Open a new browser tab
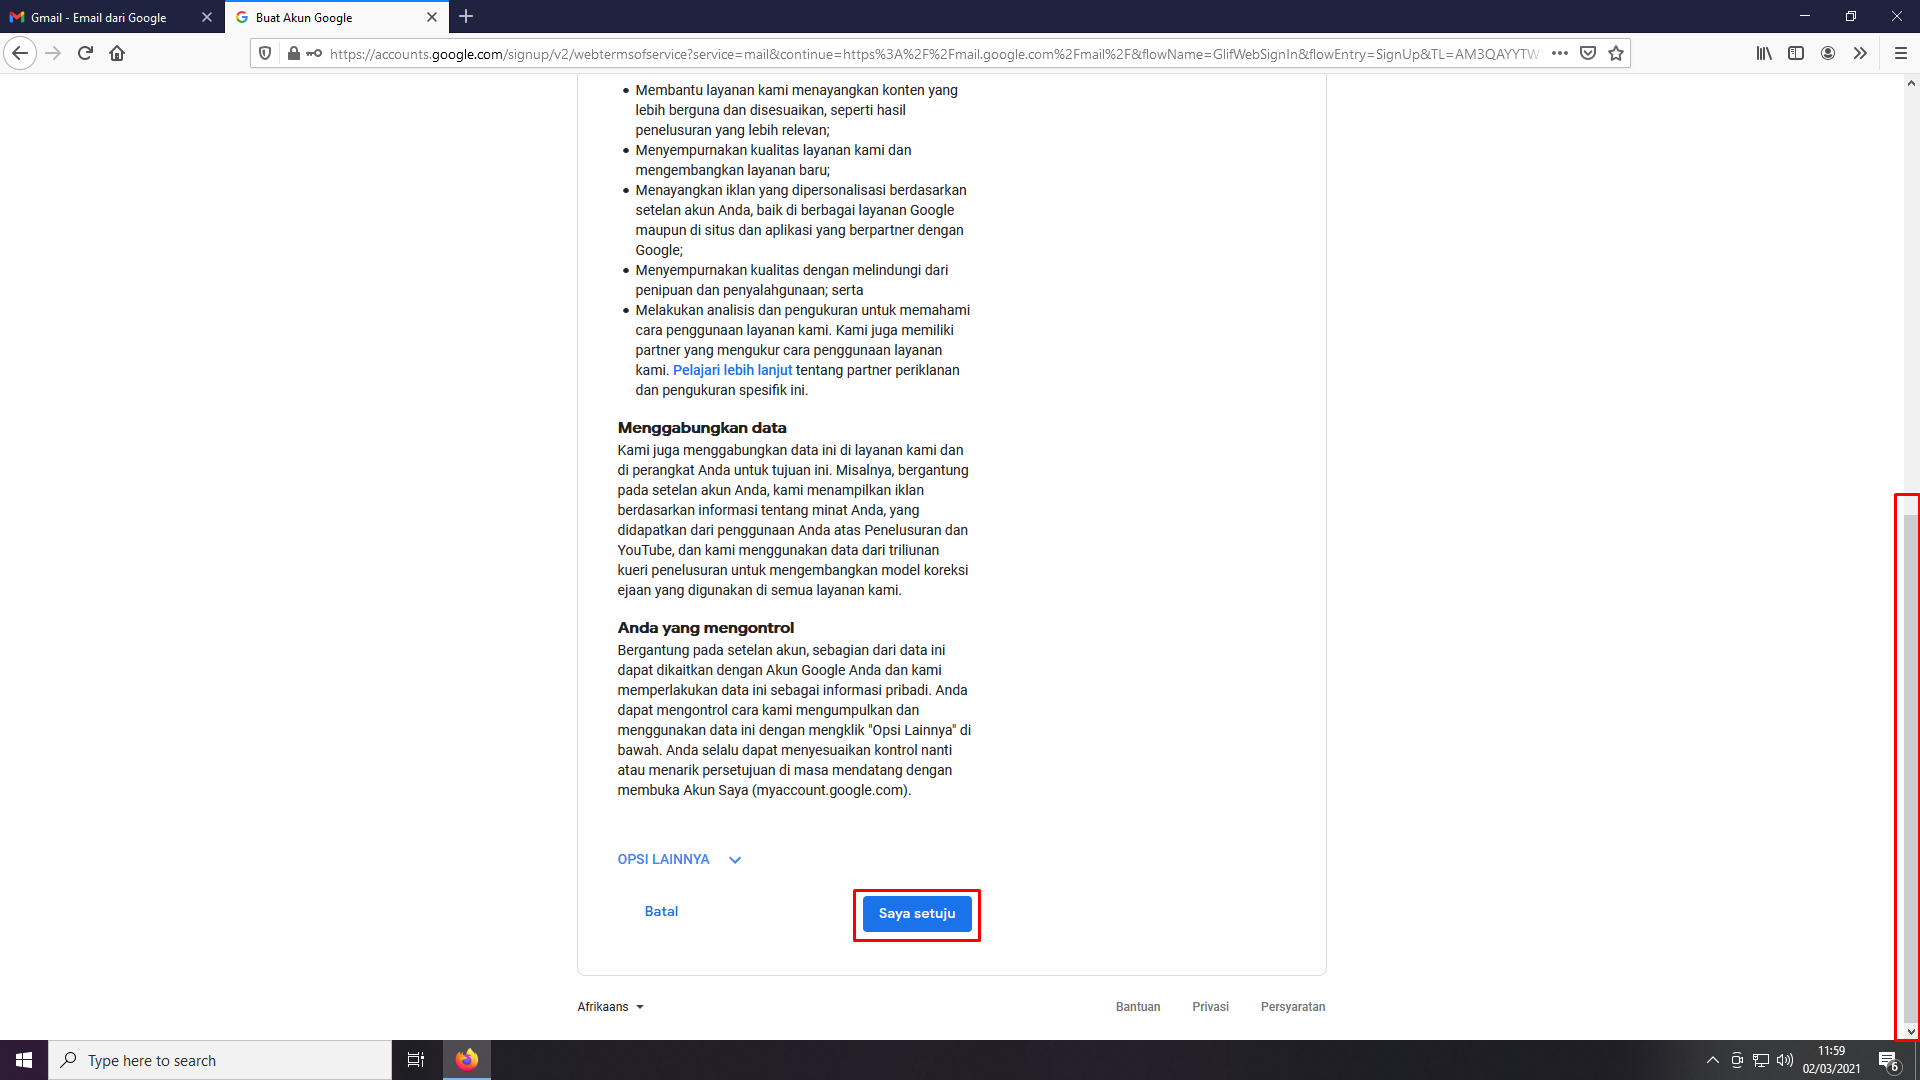The height and width of the screenshot is (1080, 1920). 466,17
